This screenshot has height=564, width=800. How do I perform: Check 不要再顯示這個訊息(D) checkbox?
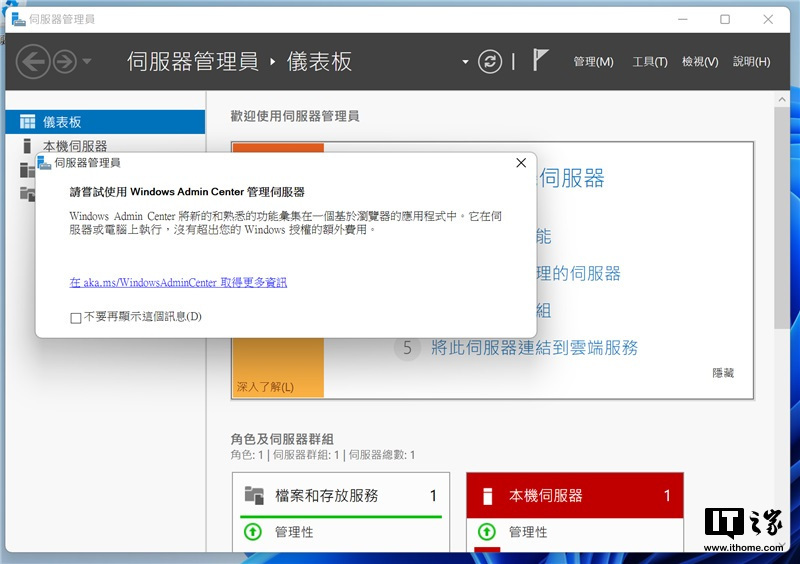pos(76,318)
